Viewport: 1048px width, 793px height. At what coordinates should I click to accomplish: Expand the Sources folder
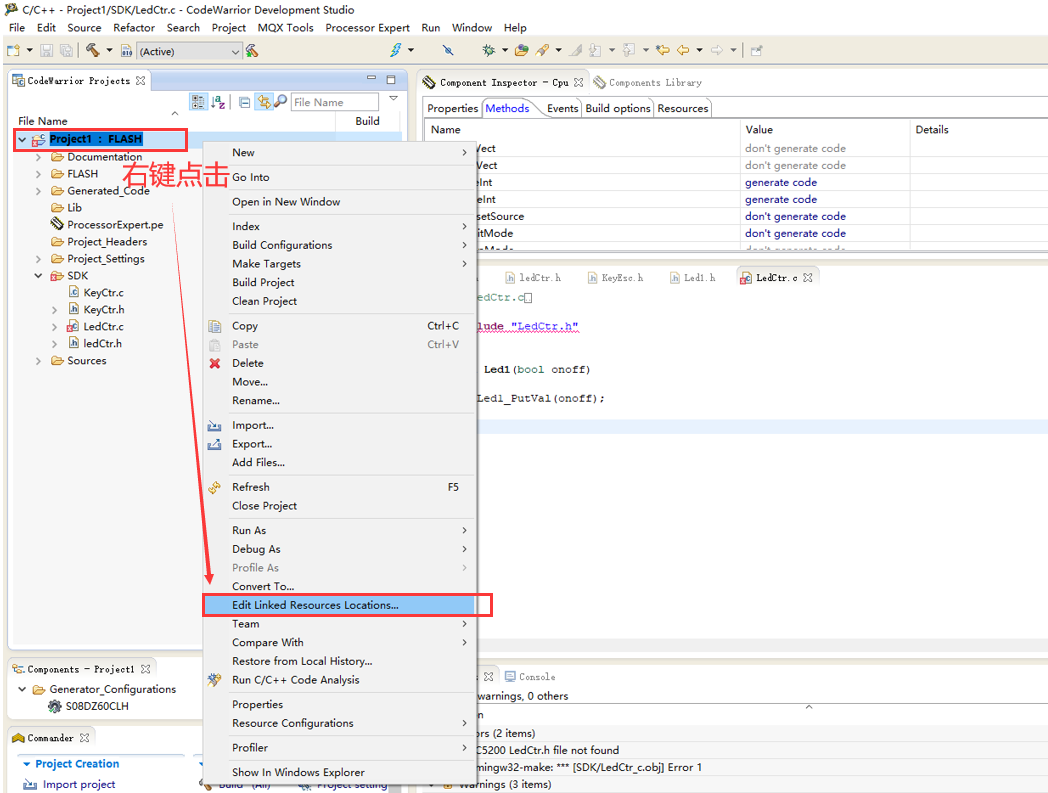(x=38, y=361)
